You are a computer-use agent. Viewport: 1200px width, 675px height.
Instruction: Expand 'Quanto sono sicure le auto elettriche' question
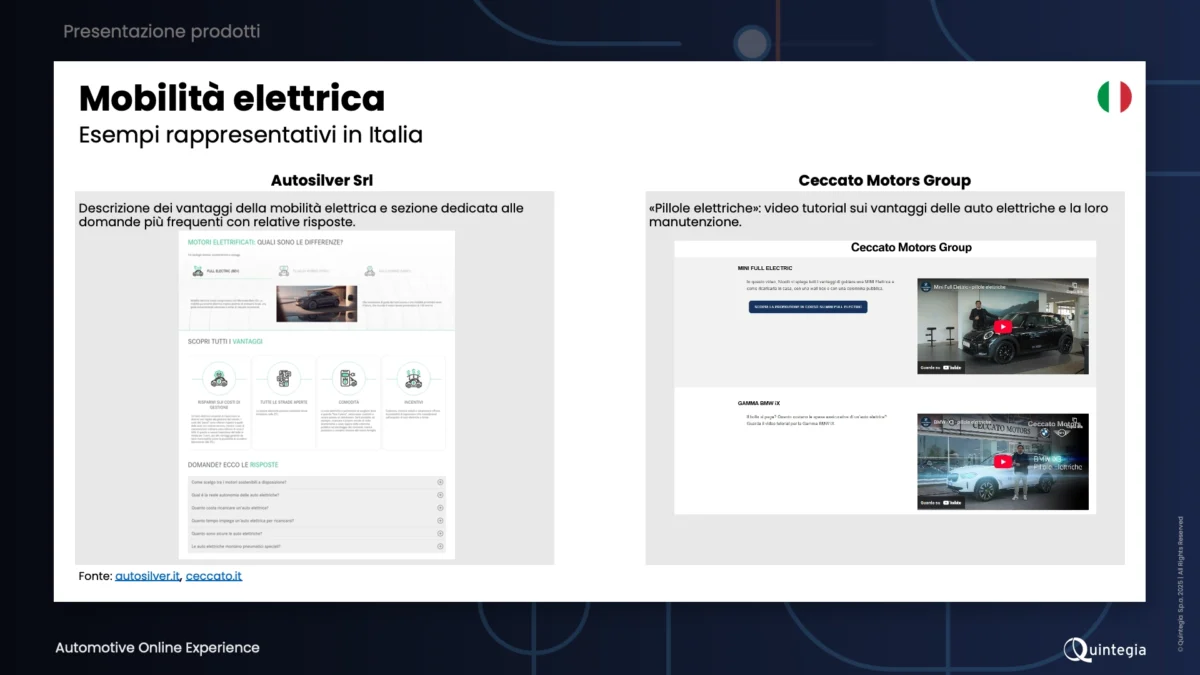point(316,534)
